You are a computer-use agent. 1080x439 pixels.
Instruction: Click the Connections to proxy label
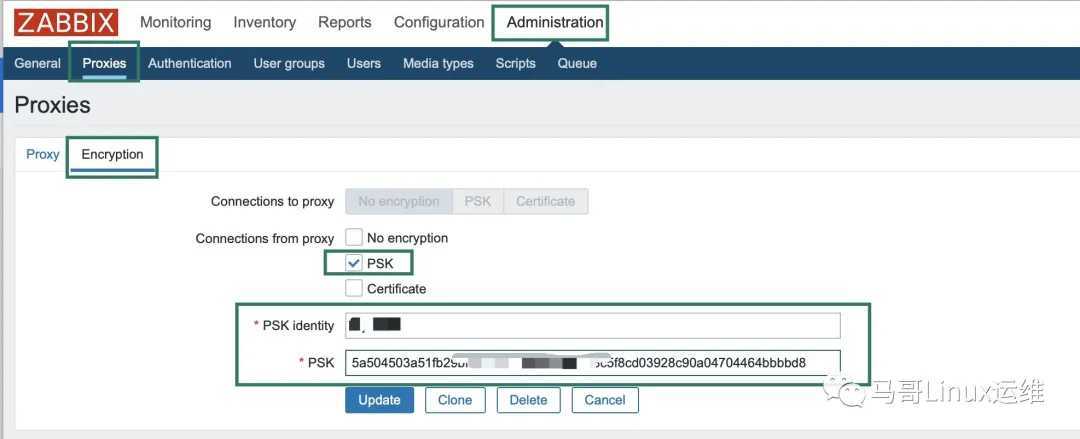pos(273,202)
